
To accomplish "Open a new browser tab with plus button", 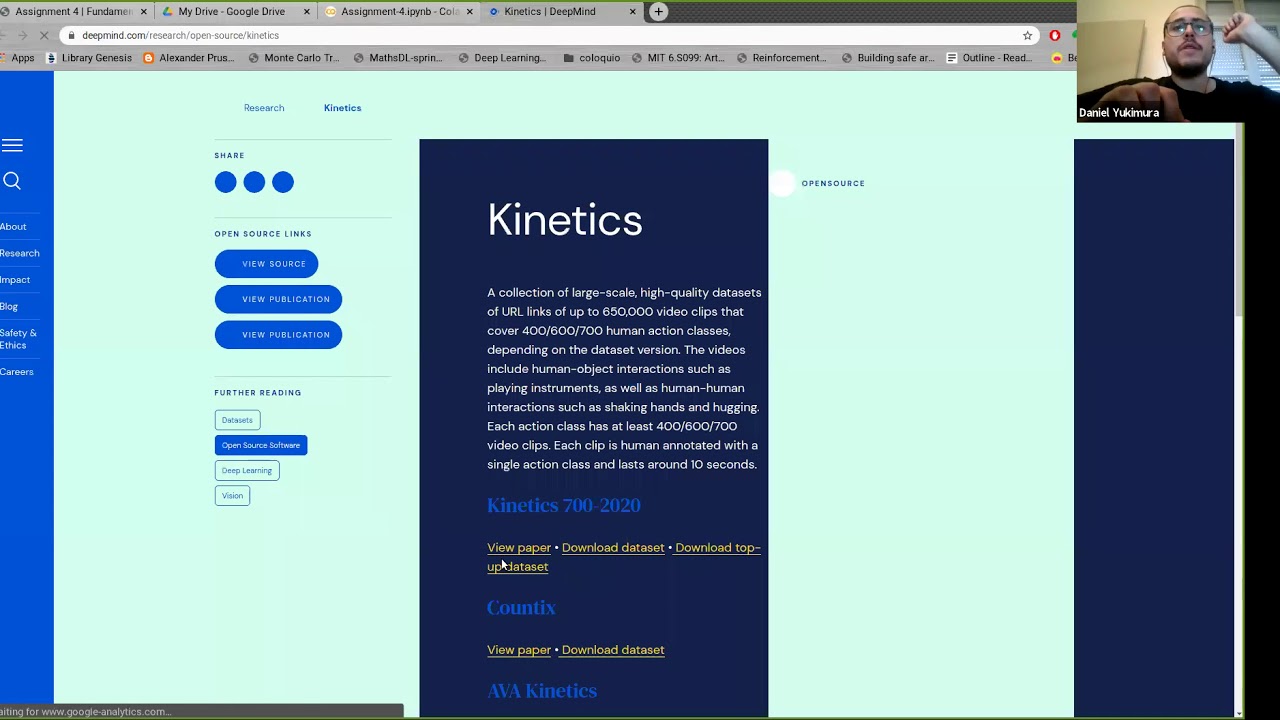I will pyautogui.click(x=658, y=11).
